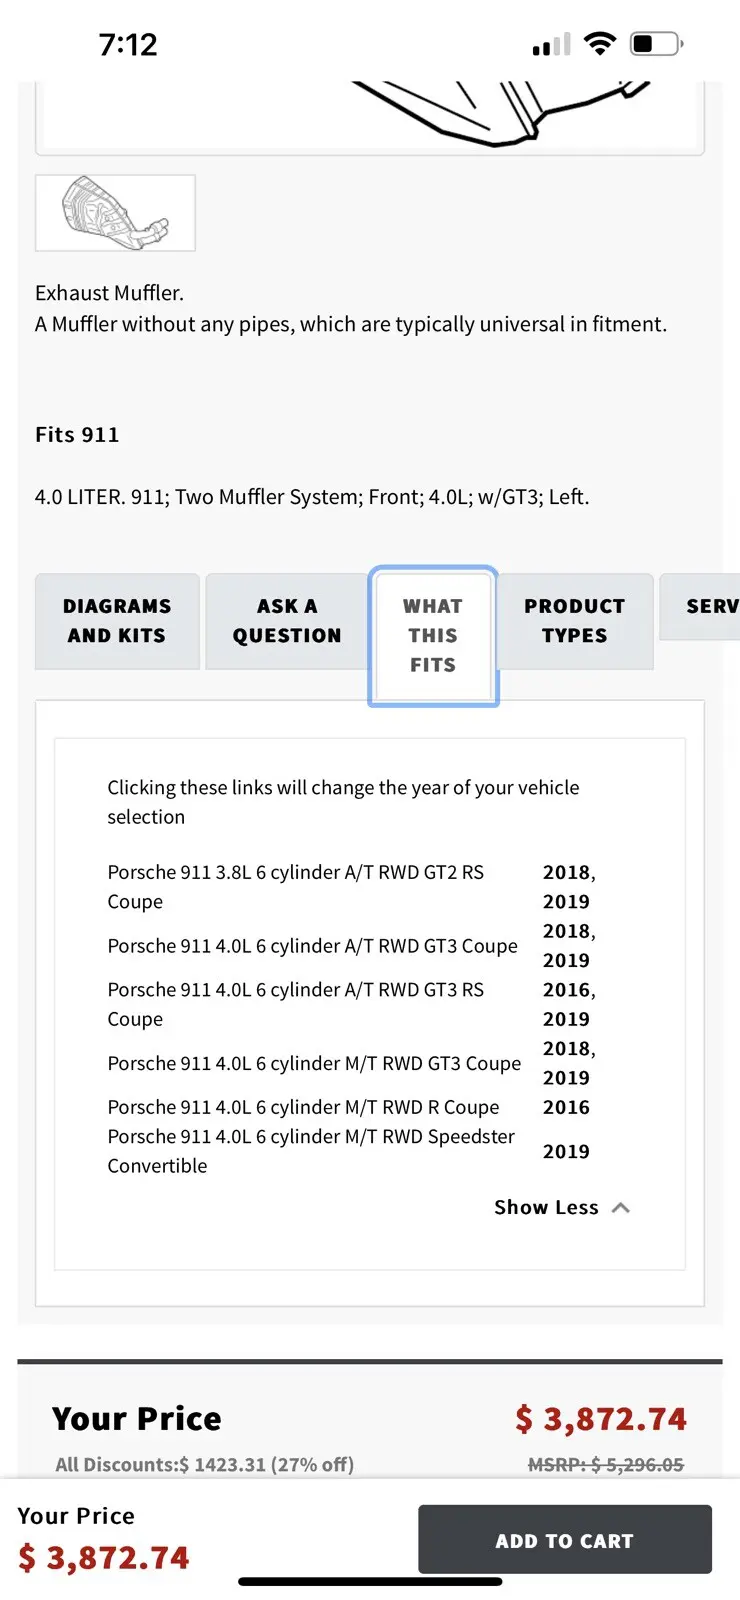Choose 2016 for the GT3 RS Coupe
Image resolution: width=740 pixels, height=1600 pixels.
click(x=566, y=989)
